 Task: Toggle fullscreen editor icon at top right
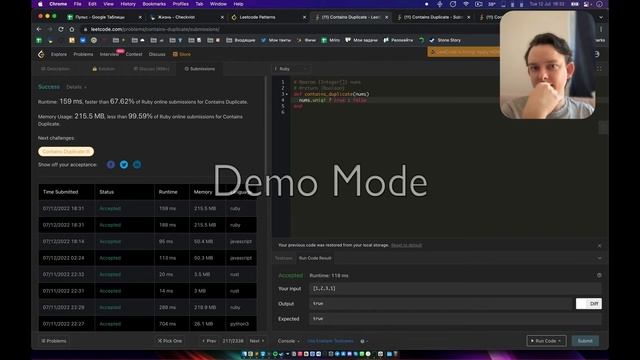tap(599, 69)
